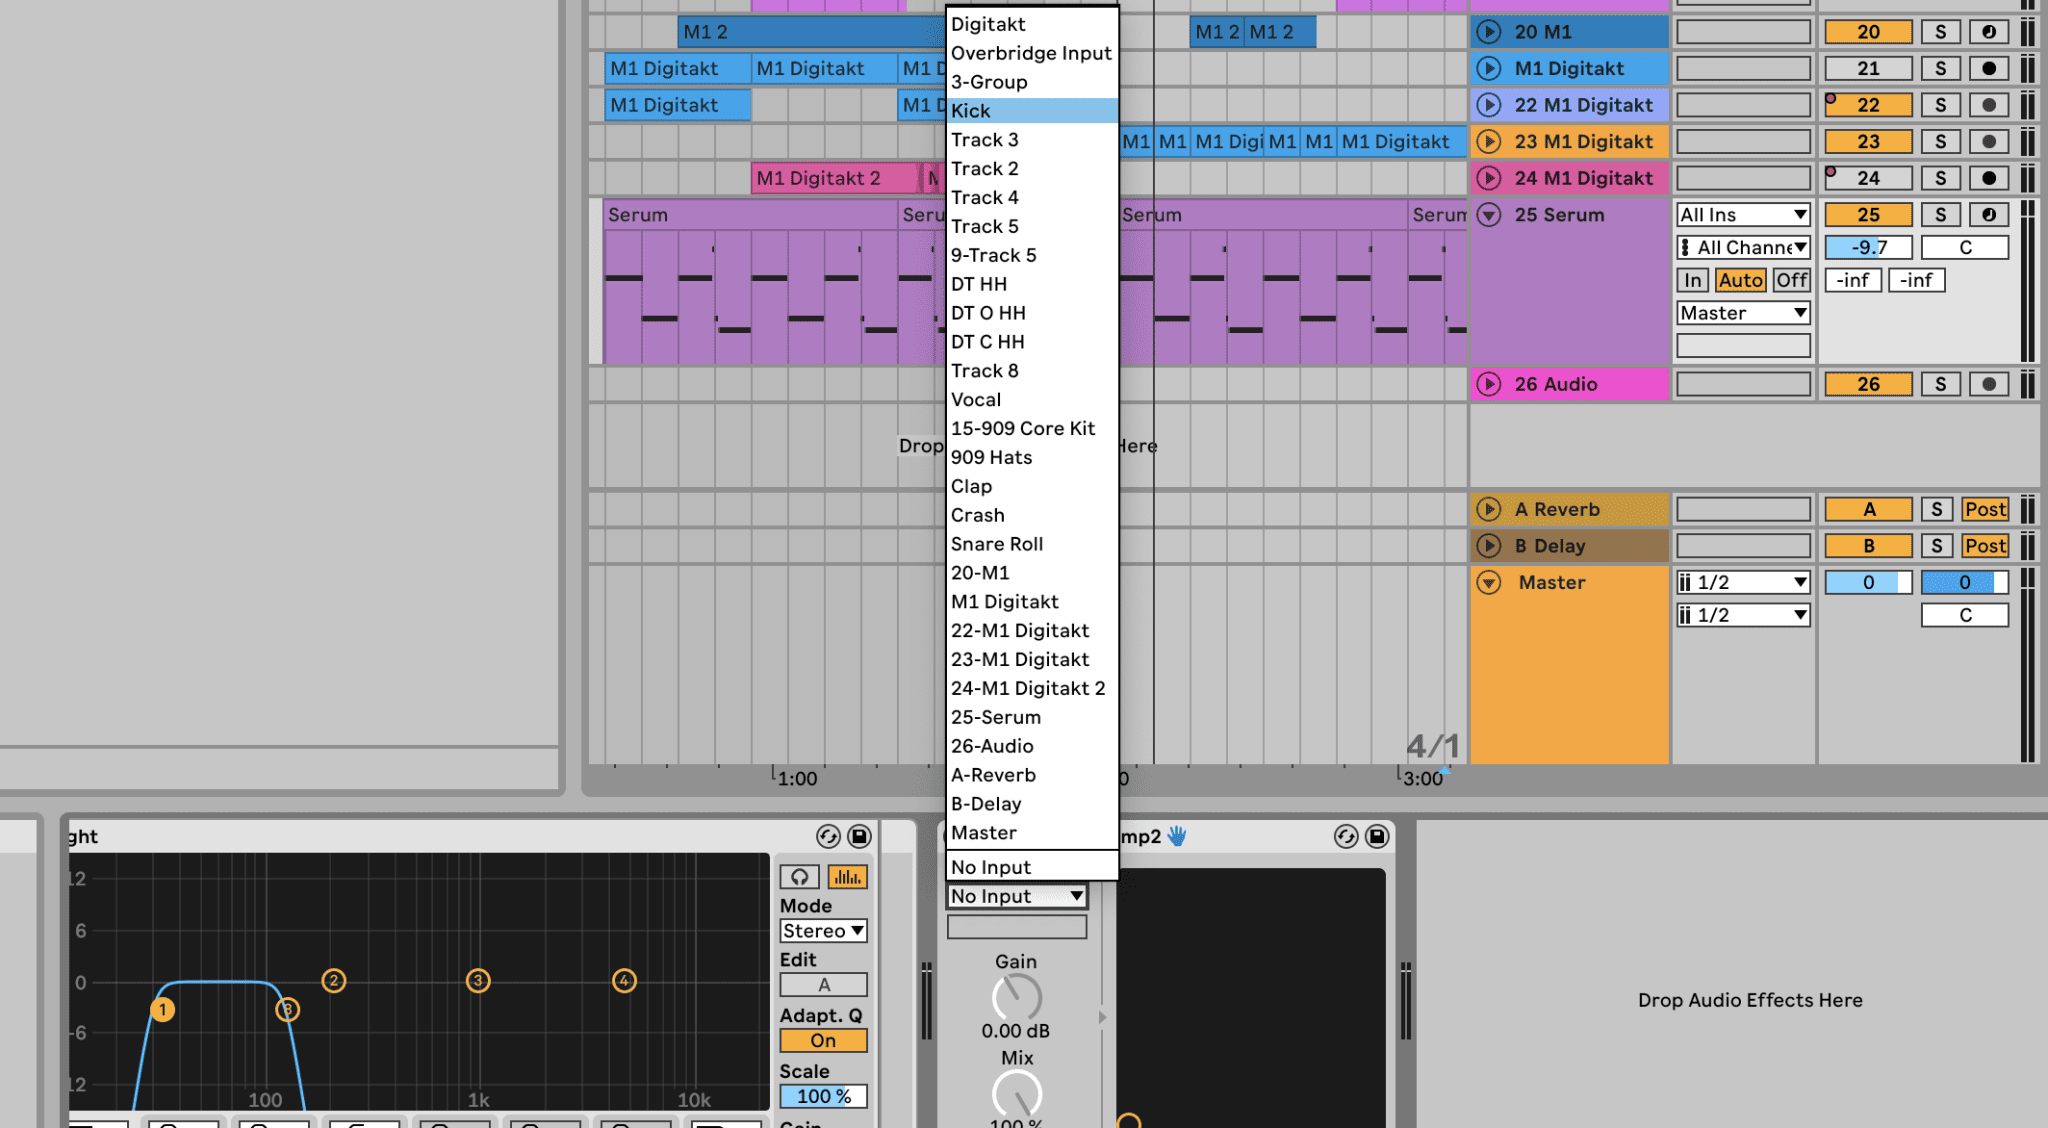Click the record arm icon on track 26 Audio
This screenshot has height=1128, width=2048.
coord(1989,383)
